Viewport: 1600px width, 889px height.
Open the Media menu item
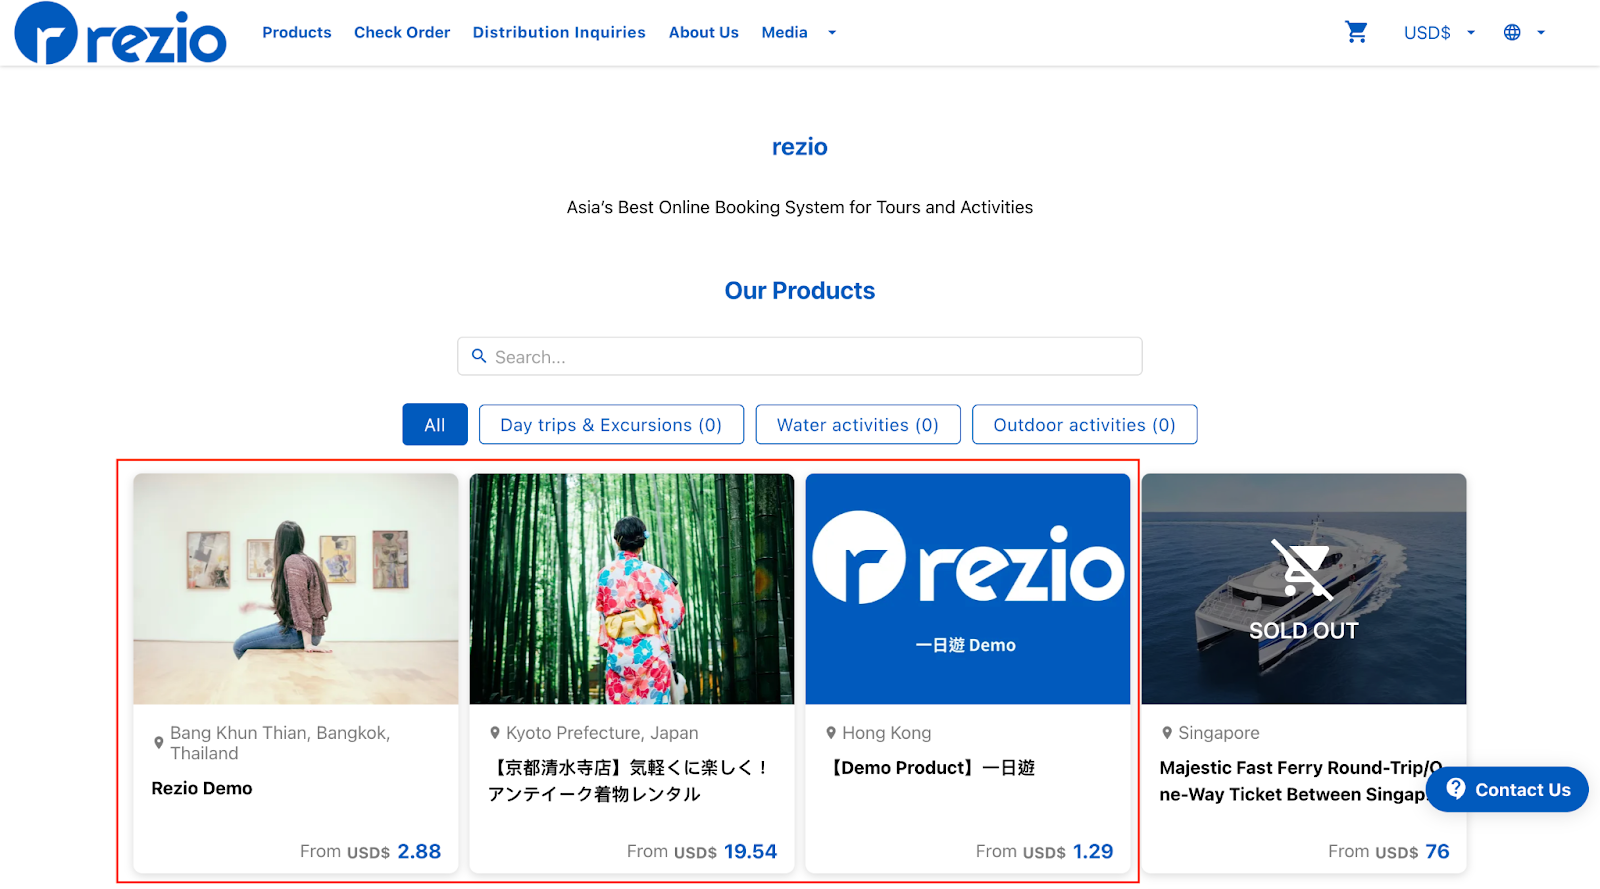click(785, 32)
